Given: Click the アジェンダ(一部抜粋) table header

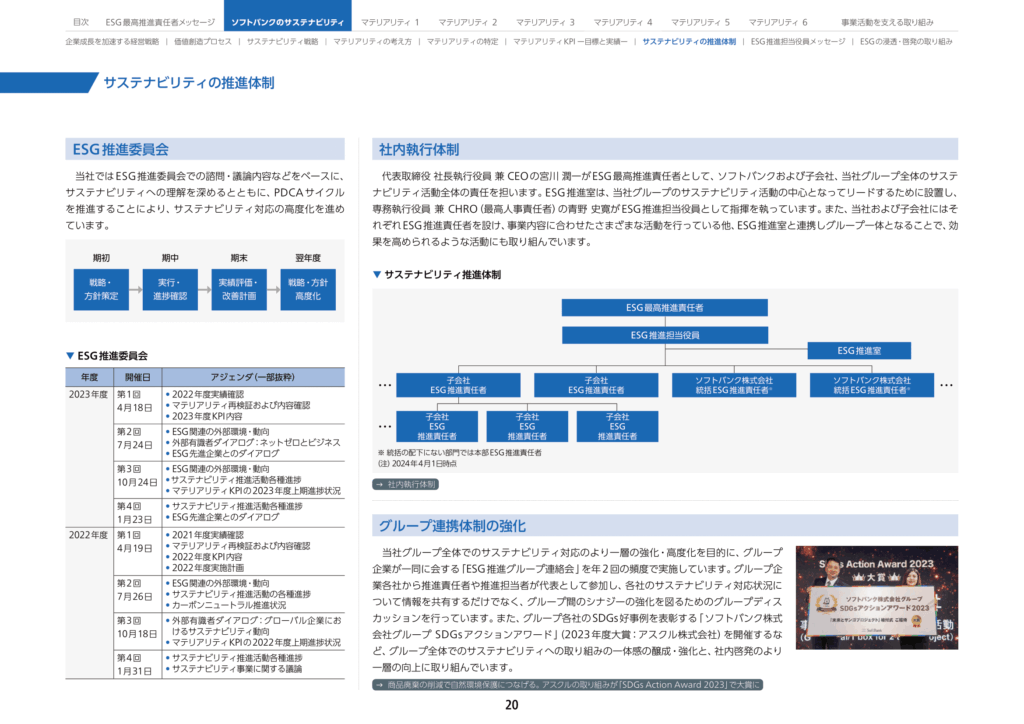Looking at the screenshot, I should (253, 377).
